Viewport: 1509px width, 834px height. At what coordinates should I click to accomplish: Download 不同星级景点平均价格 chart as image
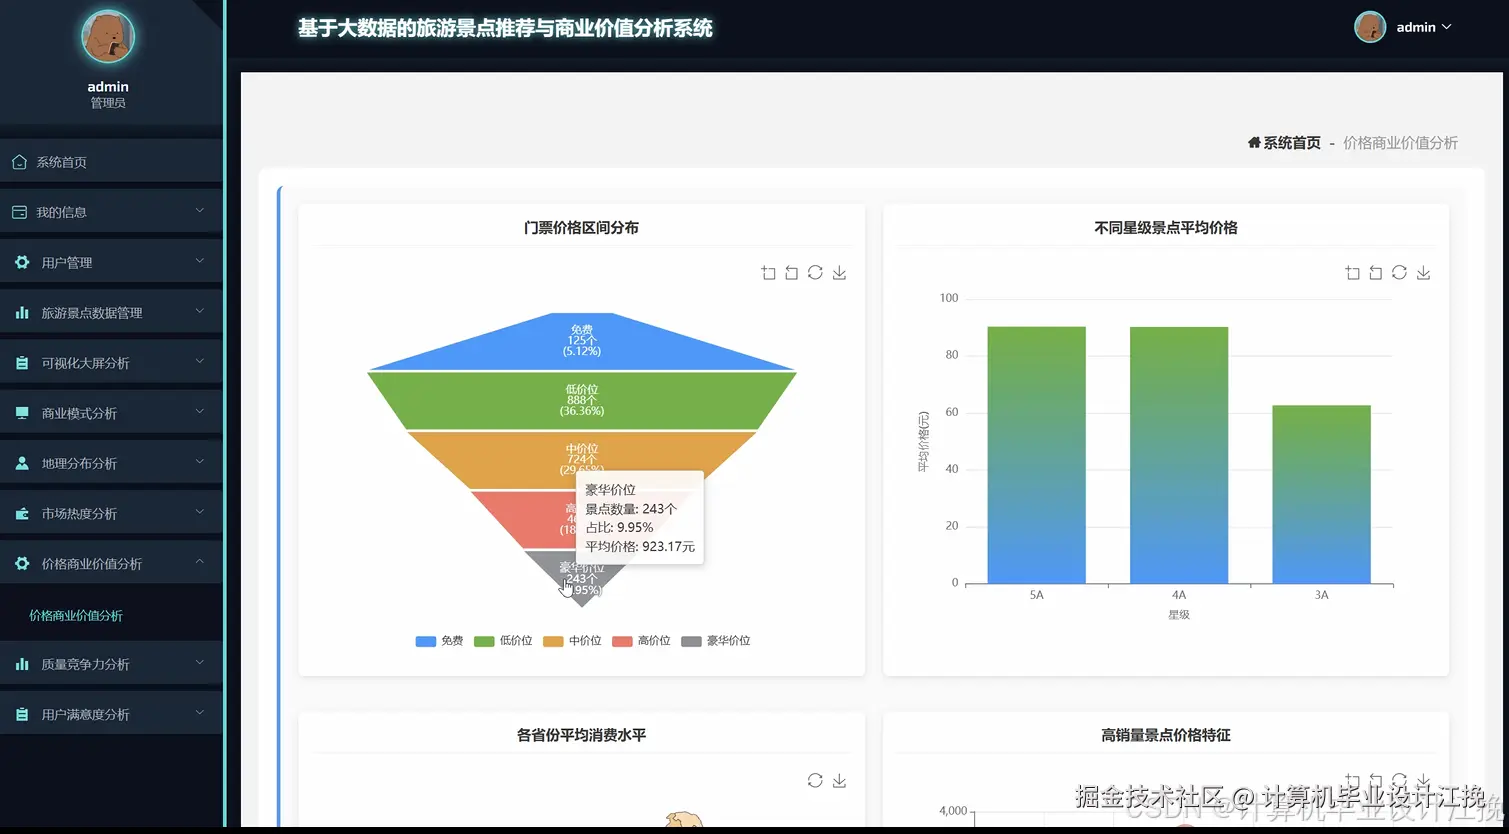click(x=1423, y=273)
